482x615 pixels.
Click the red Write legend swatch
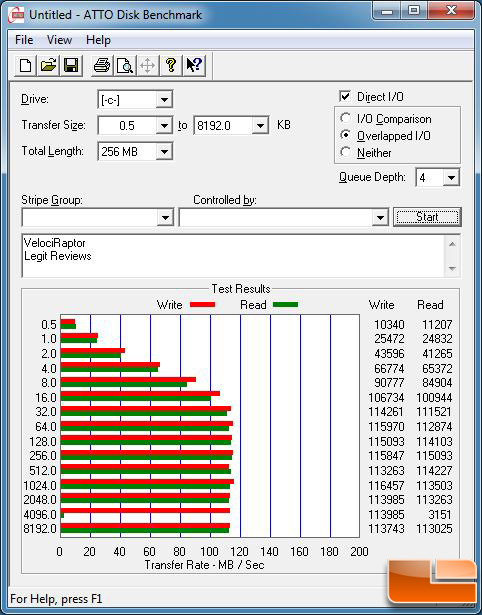(202, 305)
